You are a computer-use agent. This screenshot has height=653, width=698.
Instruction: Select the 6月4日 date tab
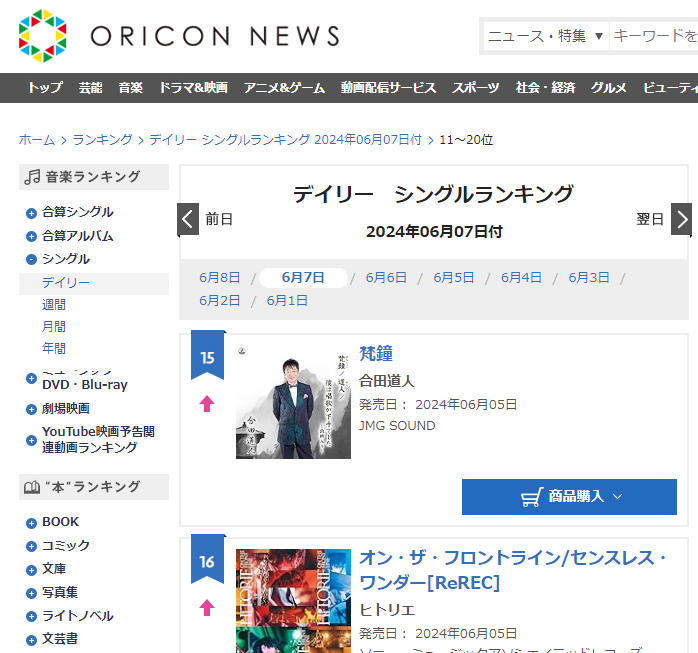(521, 278)
